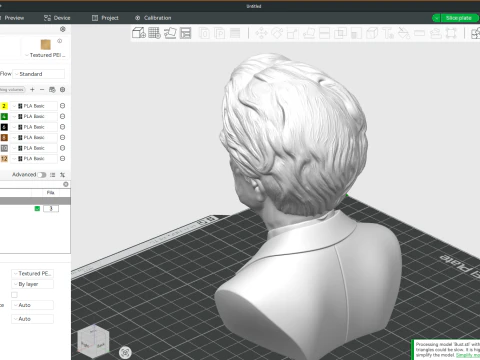
Task: Open printer settings gear at panel top
Action: point(62,29)
